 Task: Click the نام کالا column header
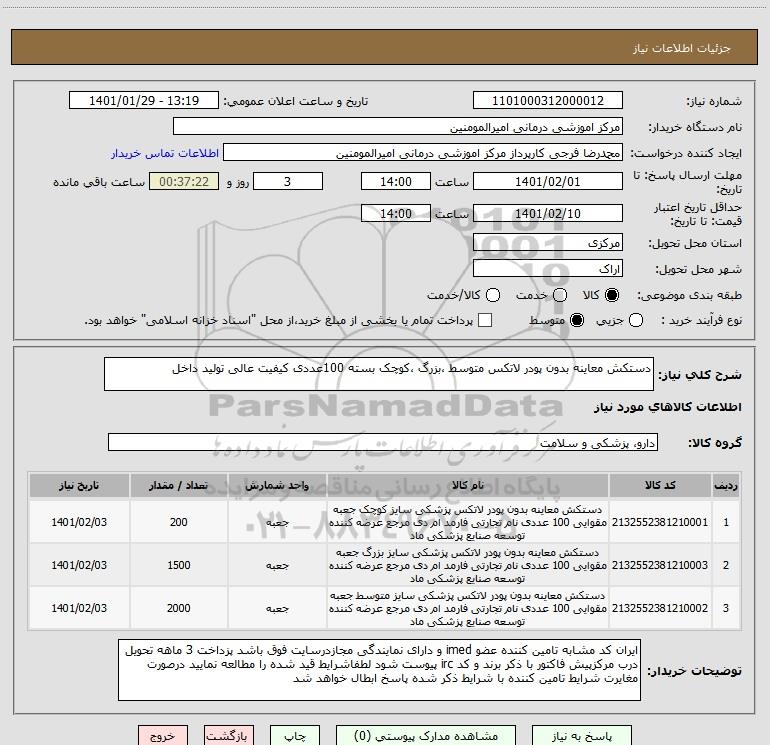tap(468, 486)
